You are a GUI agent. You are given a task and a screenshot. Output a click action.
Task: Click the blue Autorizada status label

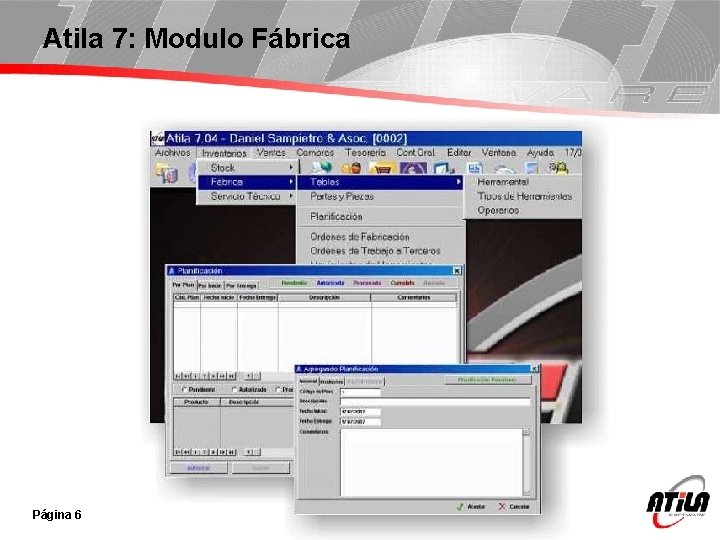click(331, 283)
